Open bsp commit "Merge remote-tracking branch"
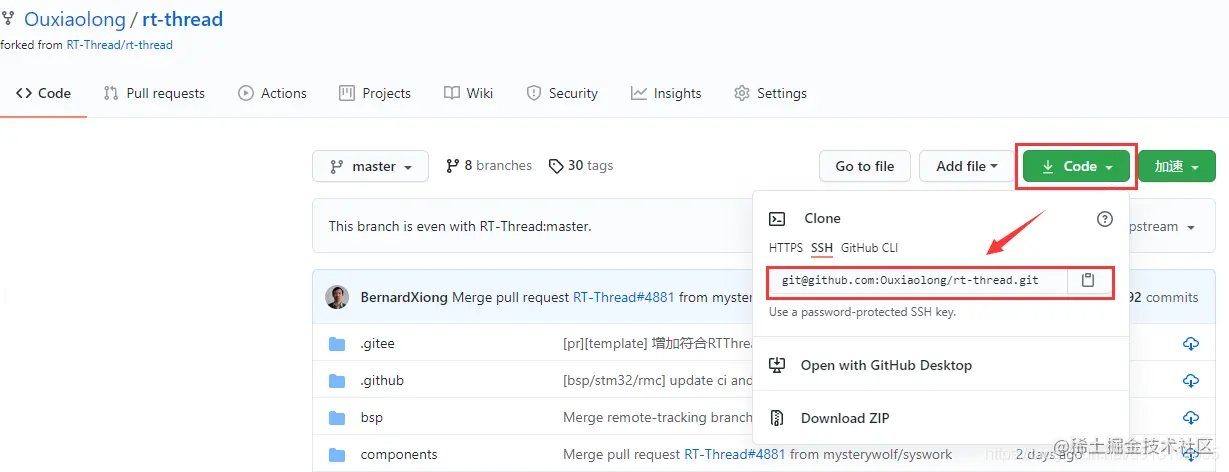This screenshot has width=1229, height=472. (x=657, y=417)
